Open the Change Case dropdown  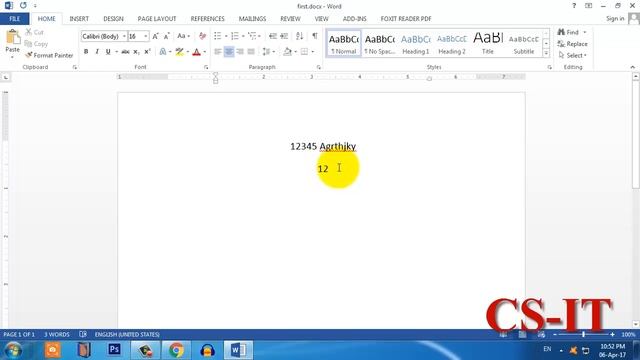click(183, 36)
